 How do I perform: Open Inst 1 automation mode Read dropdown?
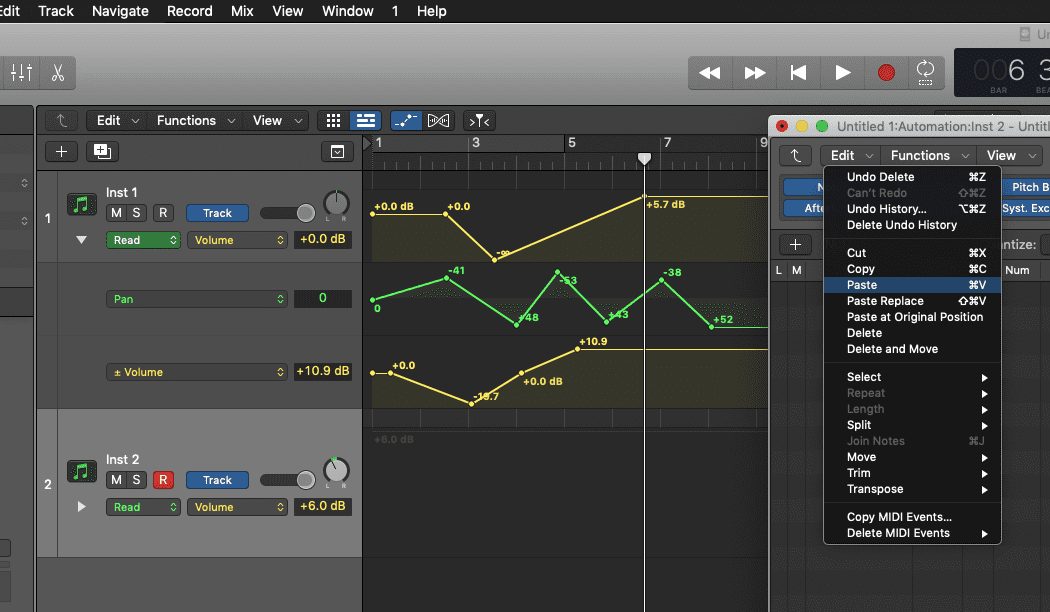(x=145, y=240)
